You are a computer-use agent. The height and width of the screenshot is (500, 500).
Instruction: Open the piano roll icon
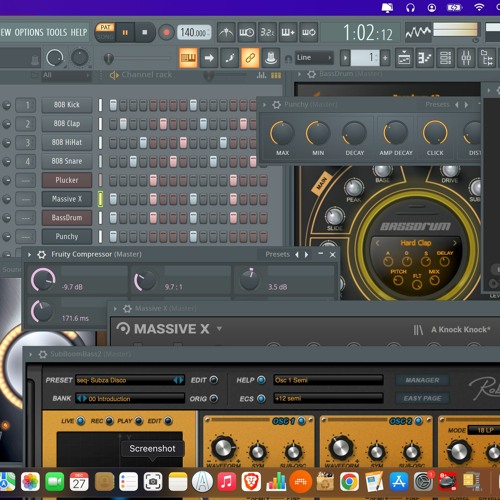coord(425,58)
